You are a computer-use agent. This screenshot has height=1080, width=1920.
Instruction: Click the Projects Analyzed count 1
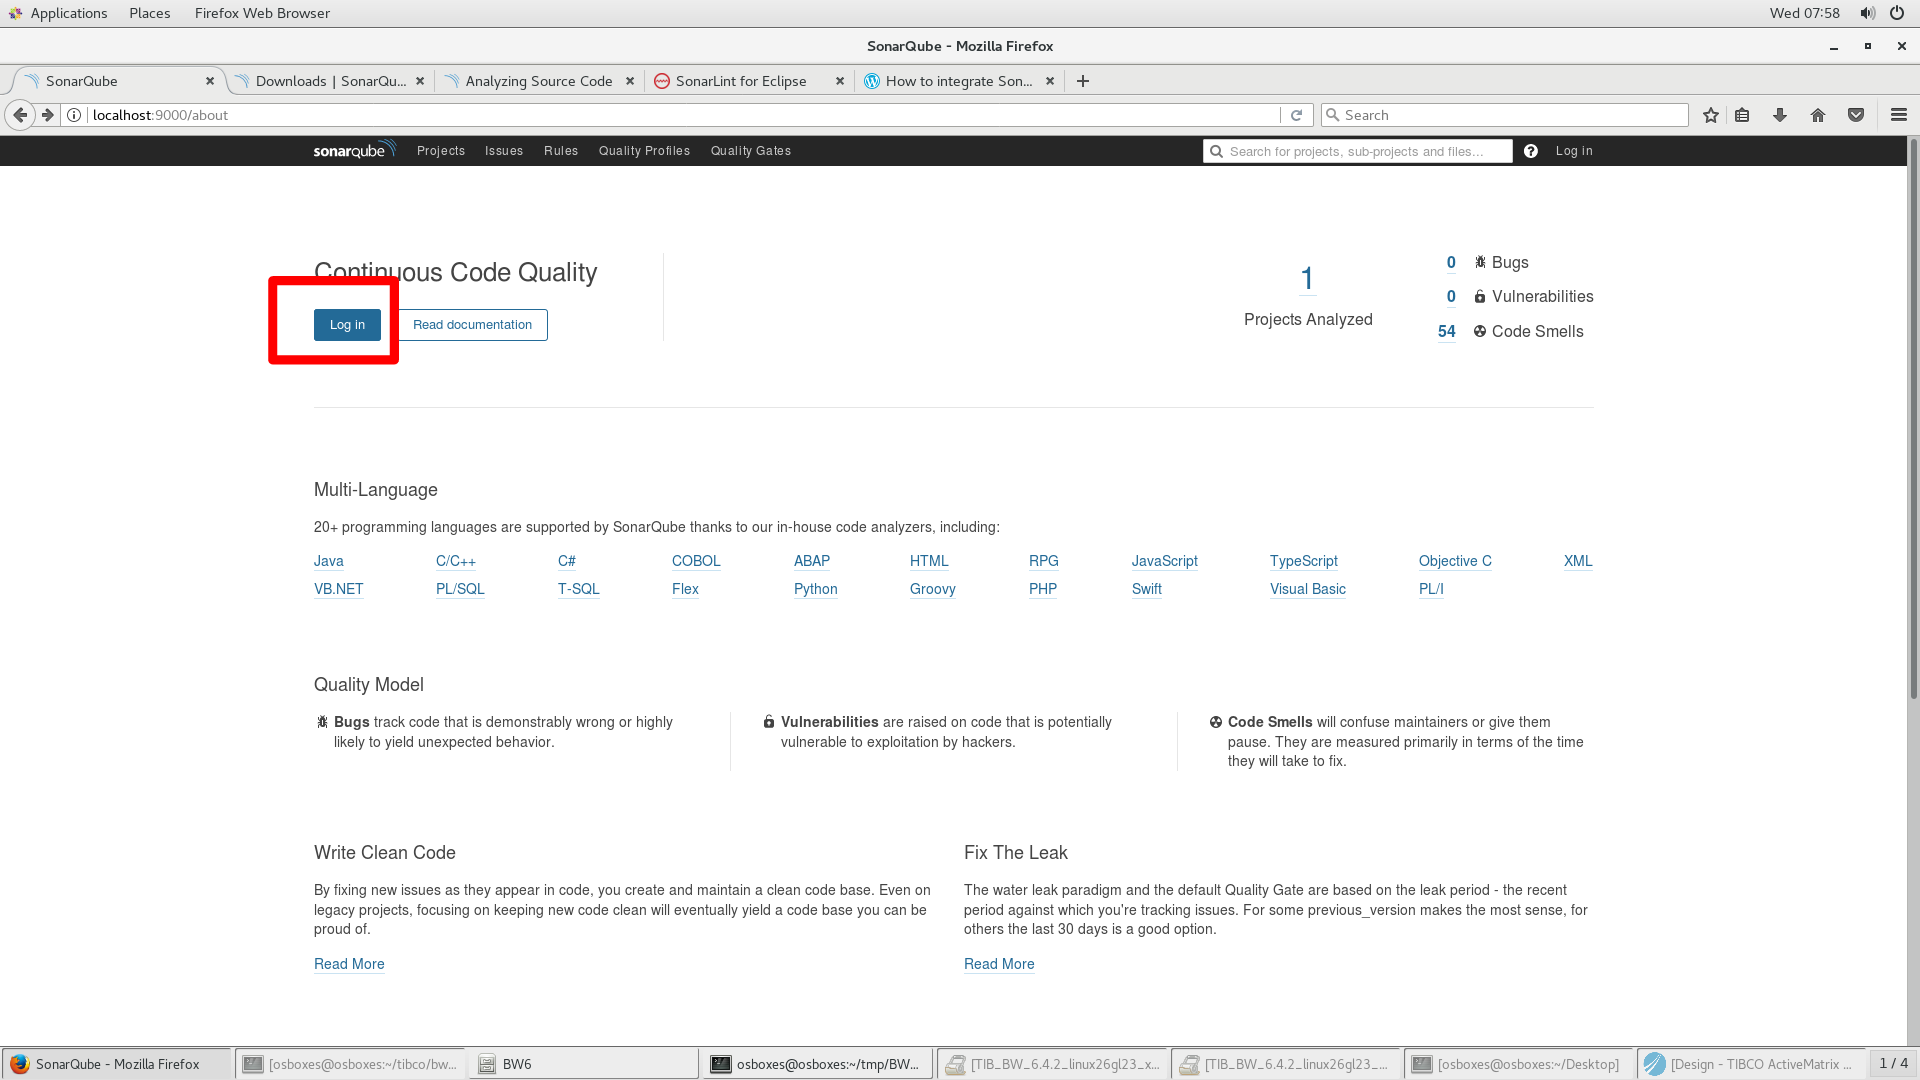click(1307, 279)
